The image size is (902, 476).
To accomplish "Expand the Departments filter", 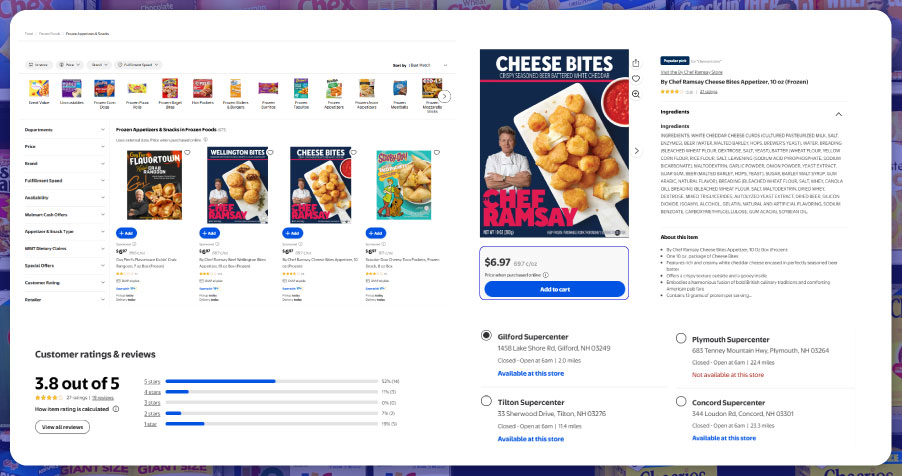I will point(64,130).
